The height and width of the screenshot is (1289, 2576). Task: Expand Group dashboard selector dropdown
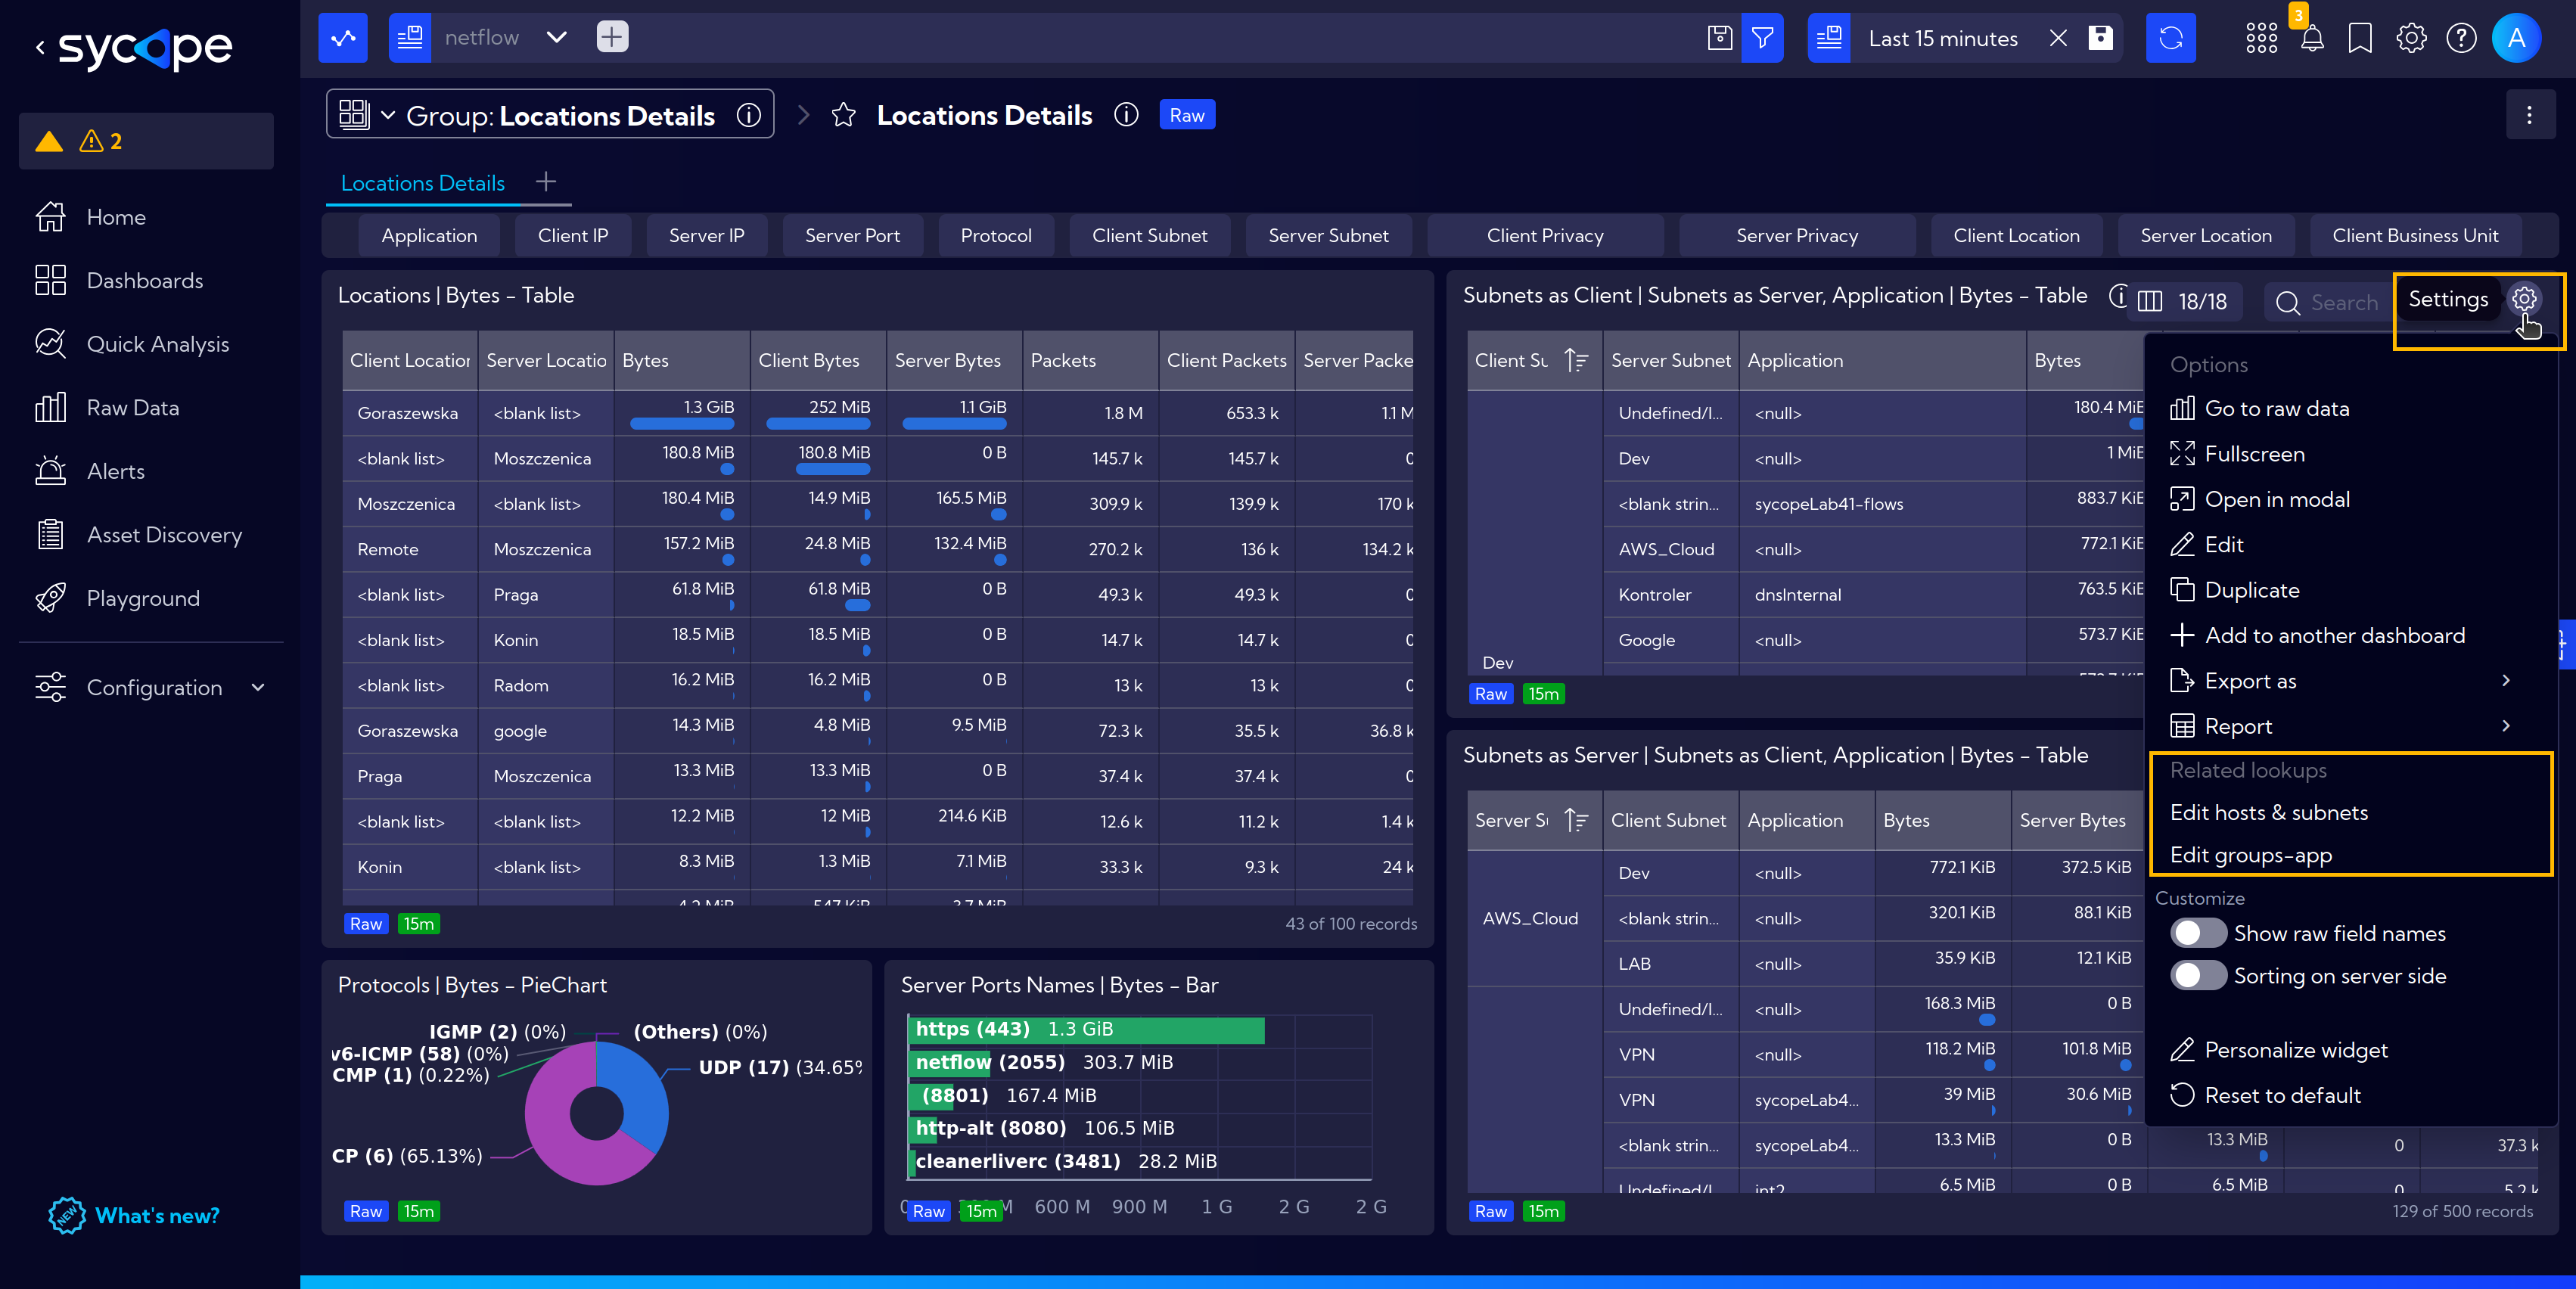click(388, 115)
